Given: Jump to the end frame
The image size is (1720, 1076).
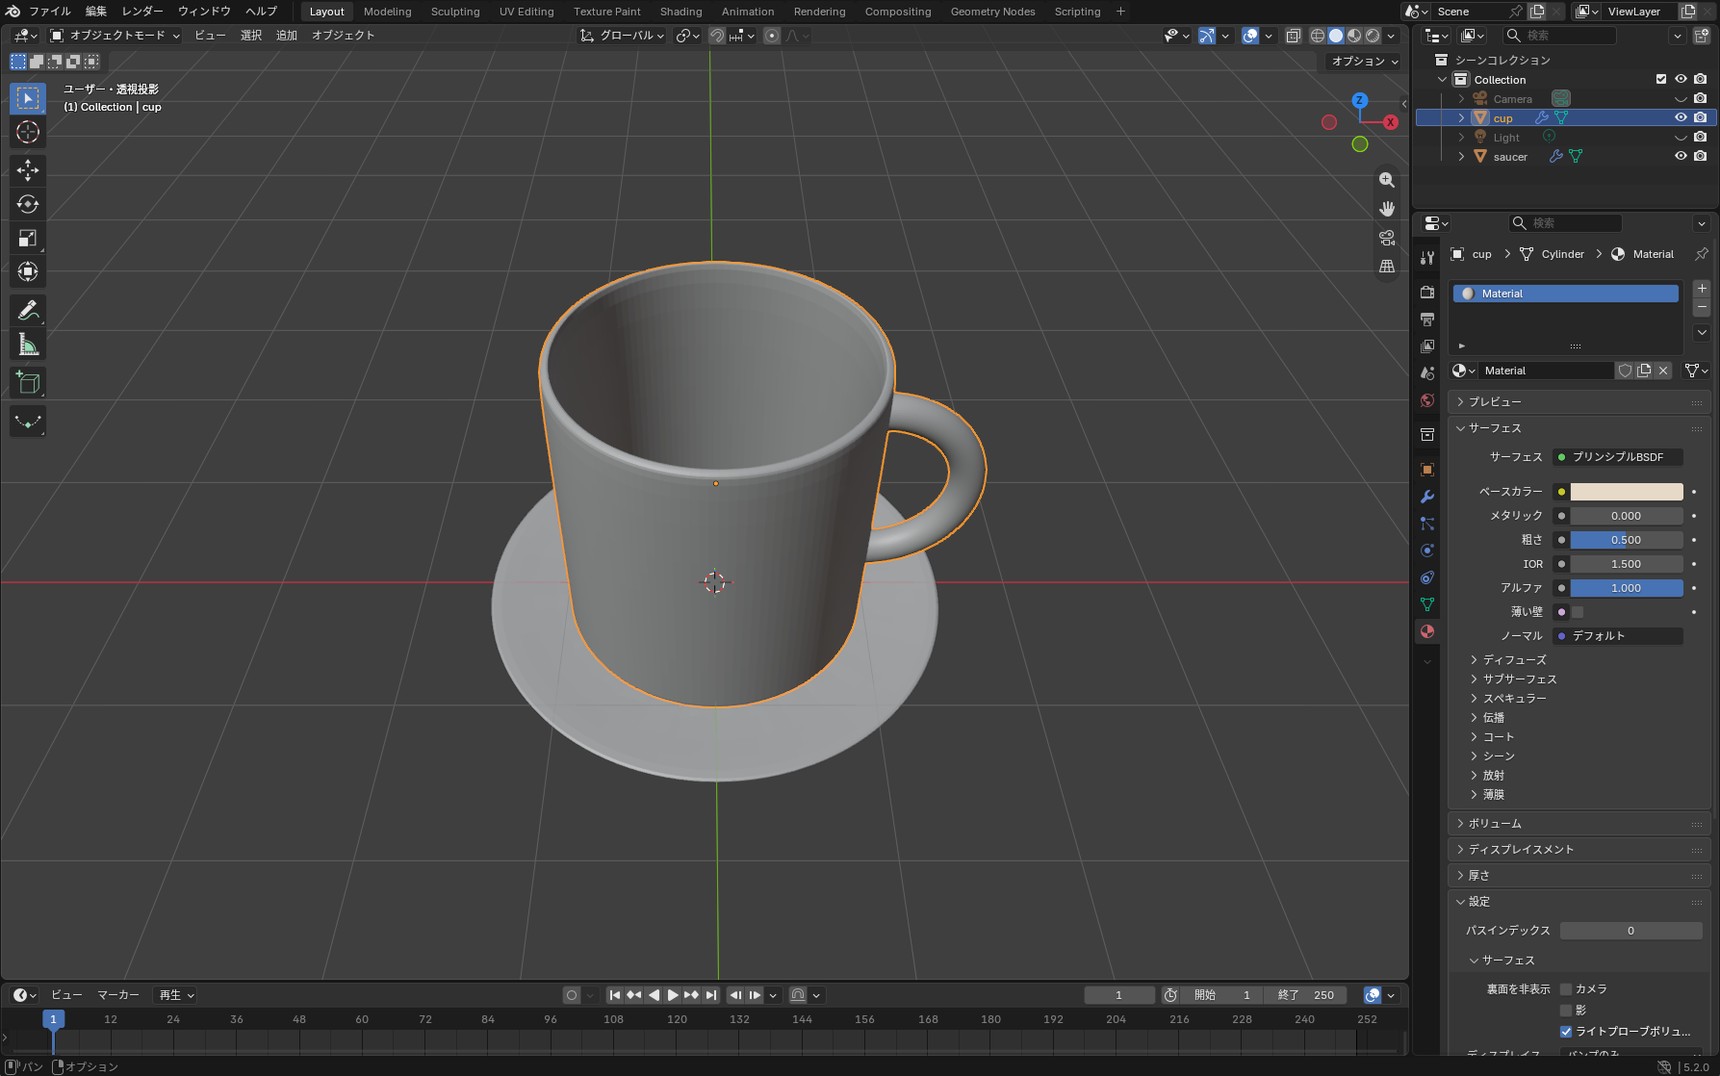Looking at the screenshot, I should tap(711, 995).
